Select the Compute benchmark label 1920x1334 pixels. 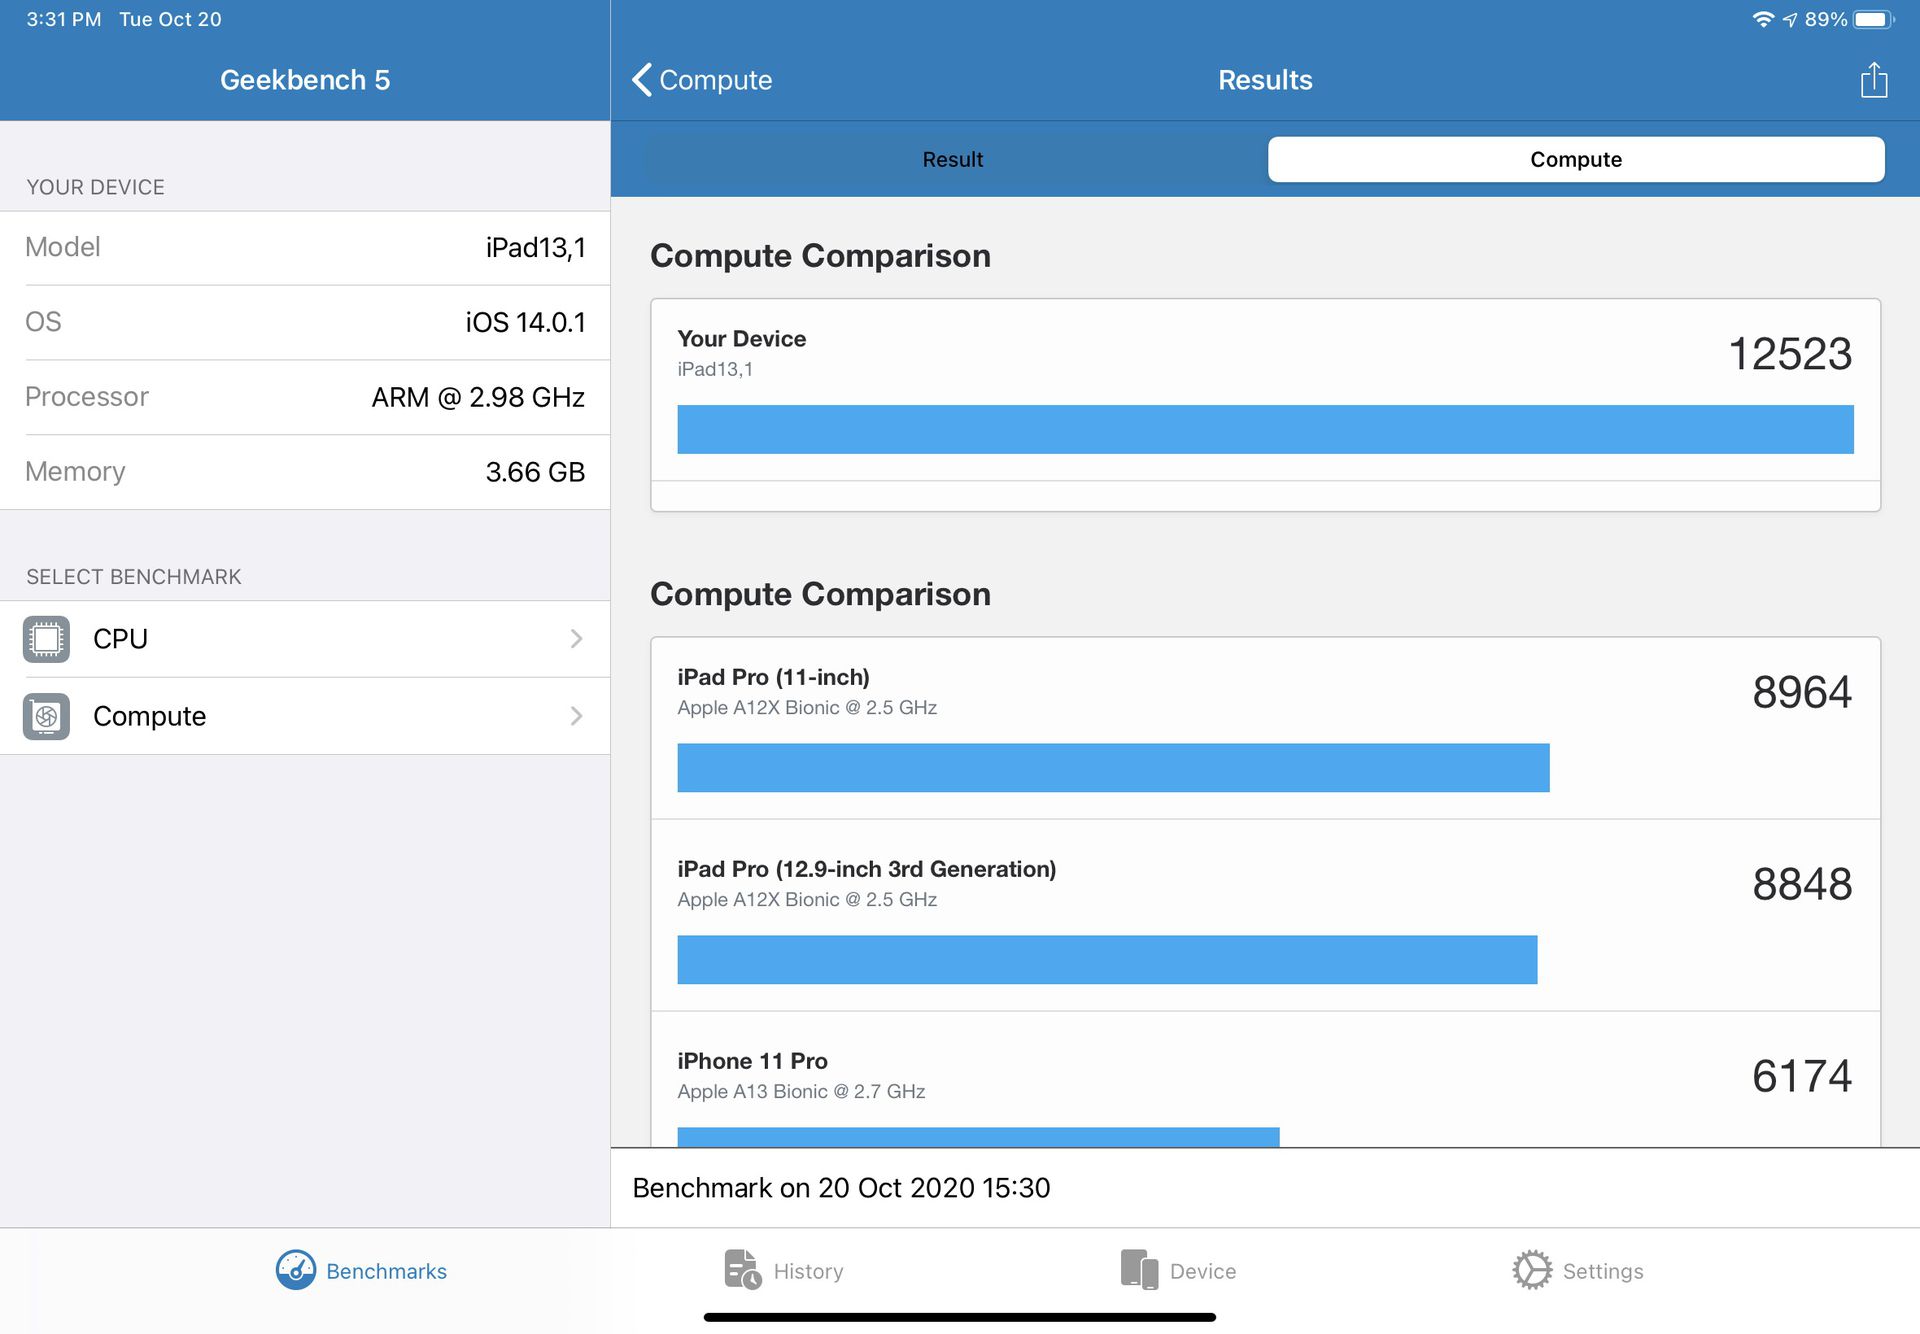149,716
